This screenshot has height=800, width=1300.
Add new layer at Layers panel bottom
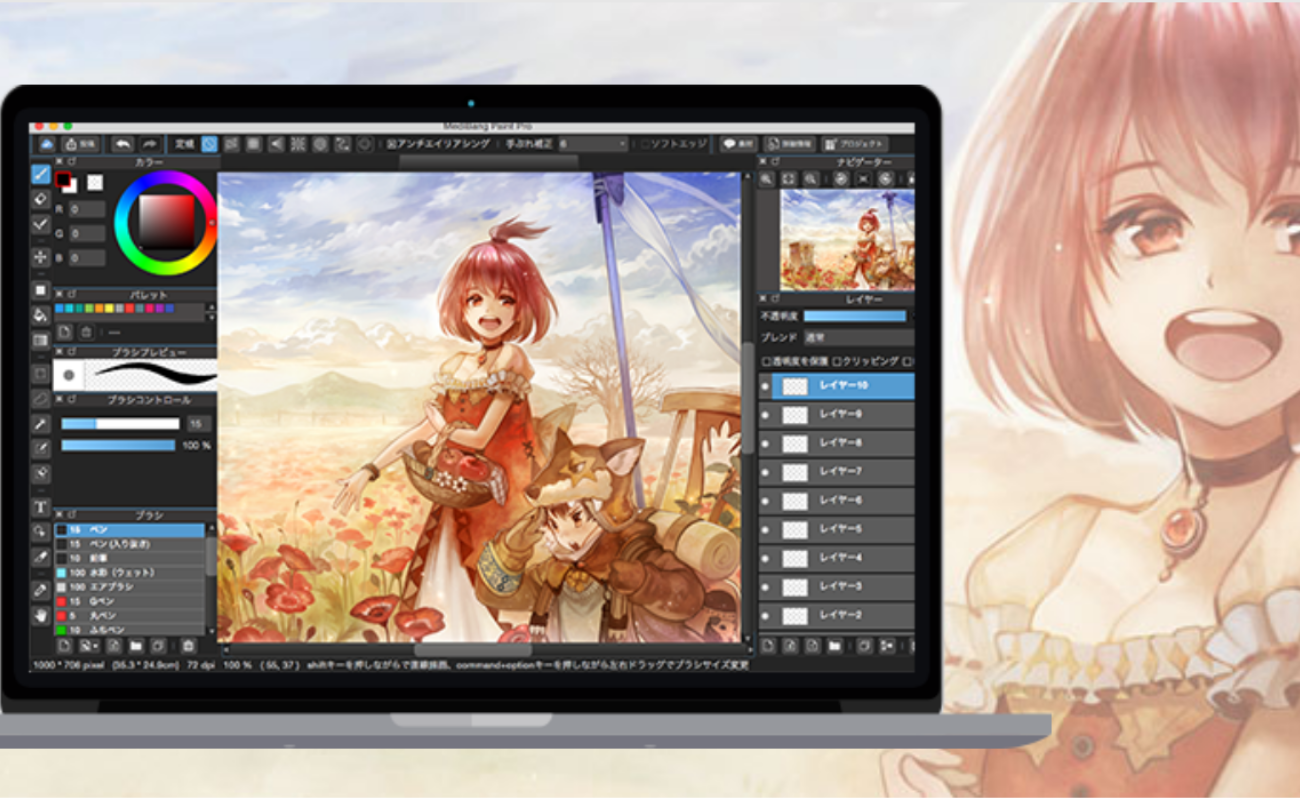click(x=767, y=646)
